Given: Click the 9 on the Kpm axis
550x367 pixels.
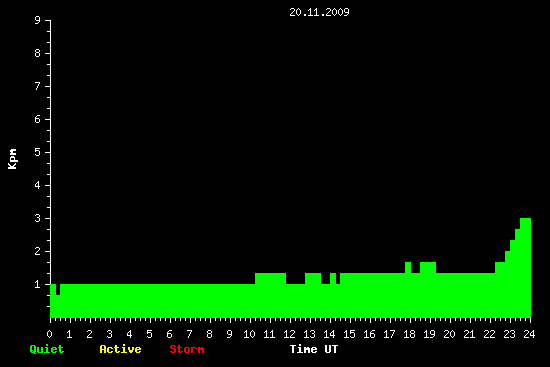Looking at the screenshot, I should pos(38,20).
